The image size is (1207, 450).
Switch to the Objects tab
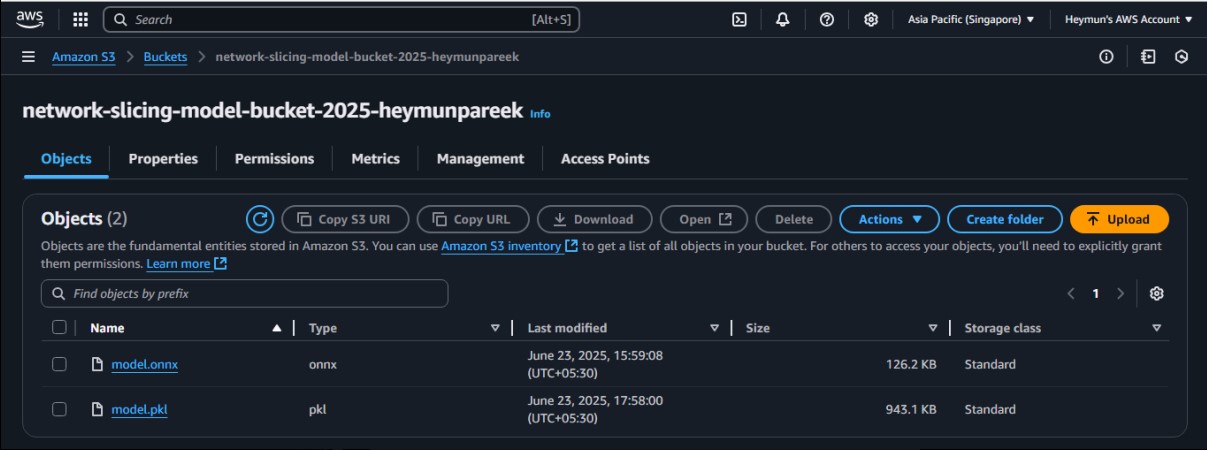[66, 158]
